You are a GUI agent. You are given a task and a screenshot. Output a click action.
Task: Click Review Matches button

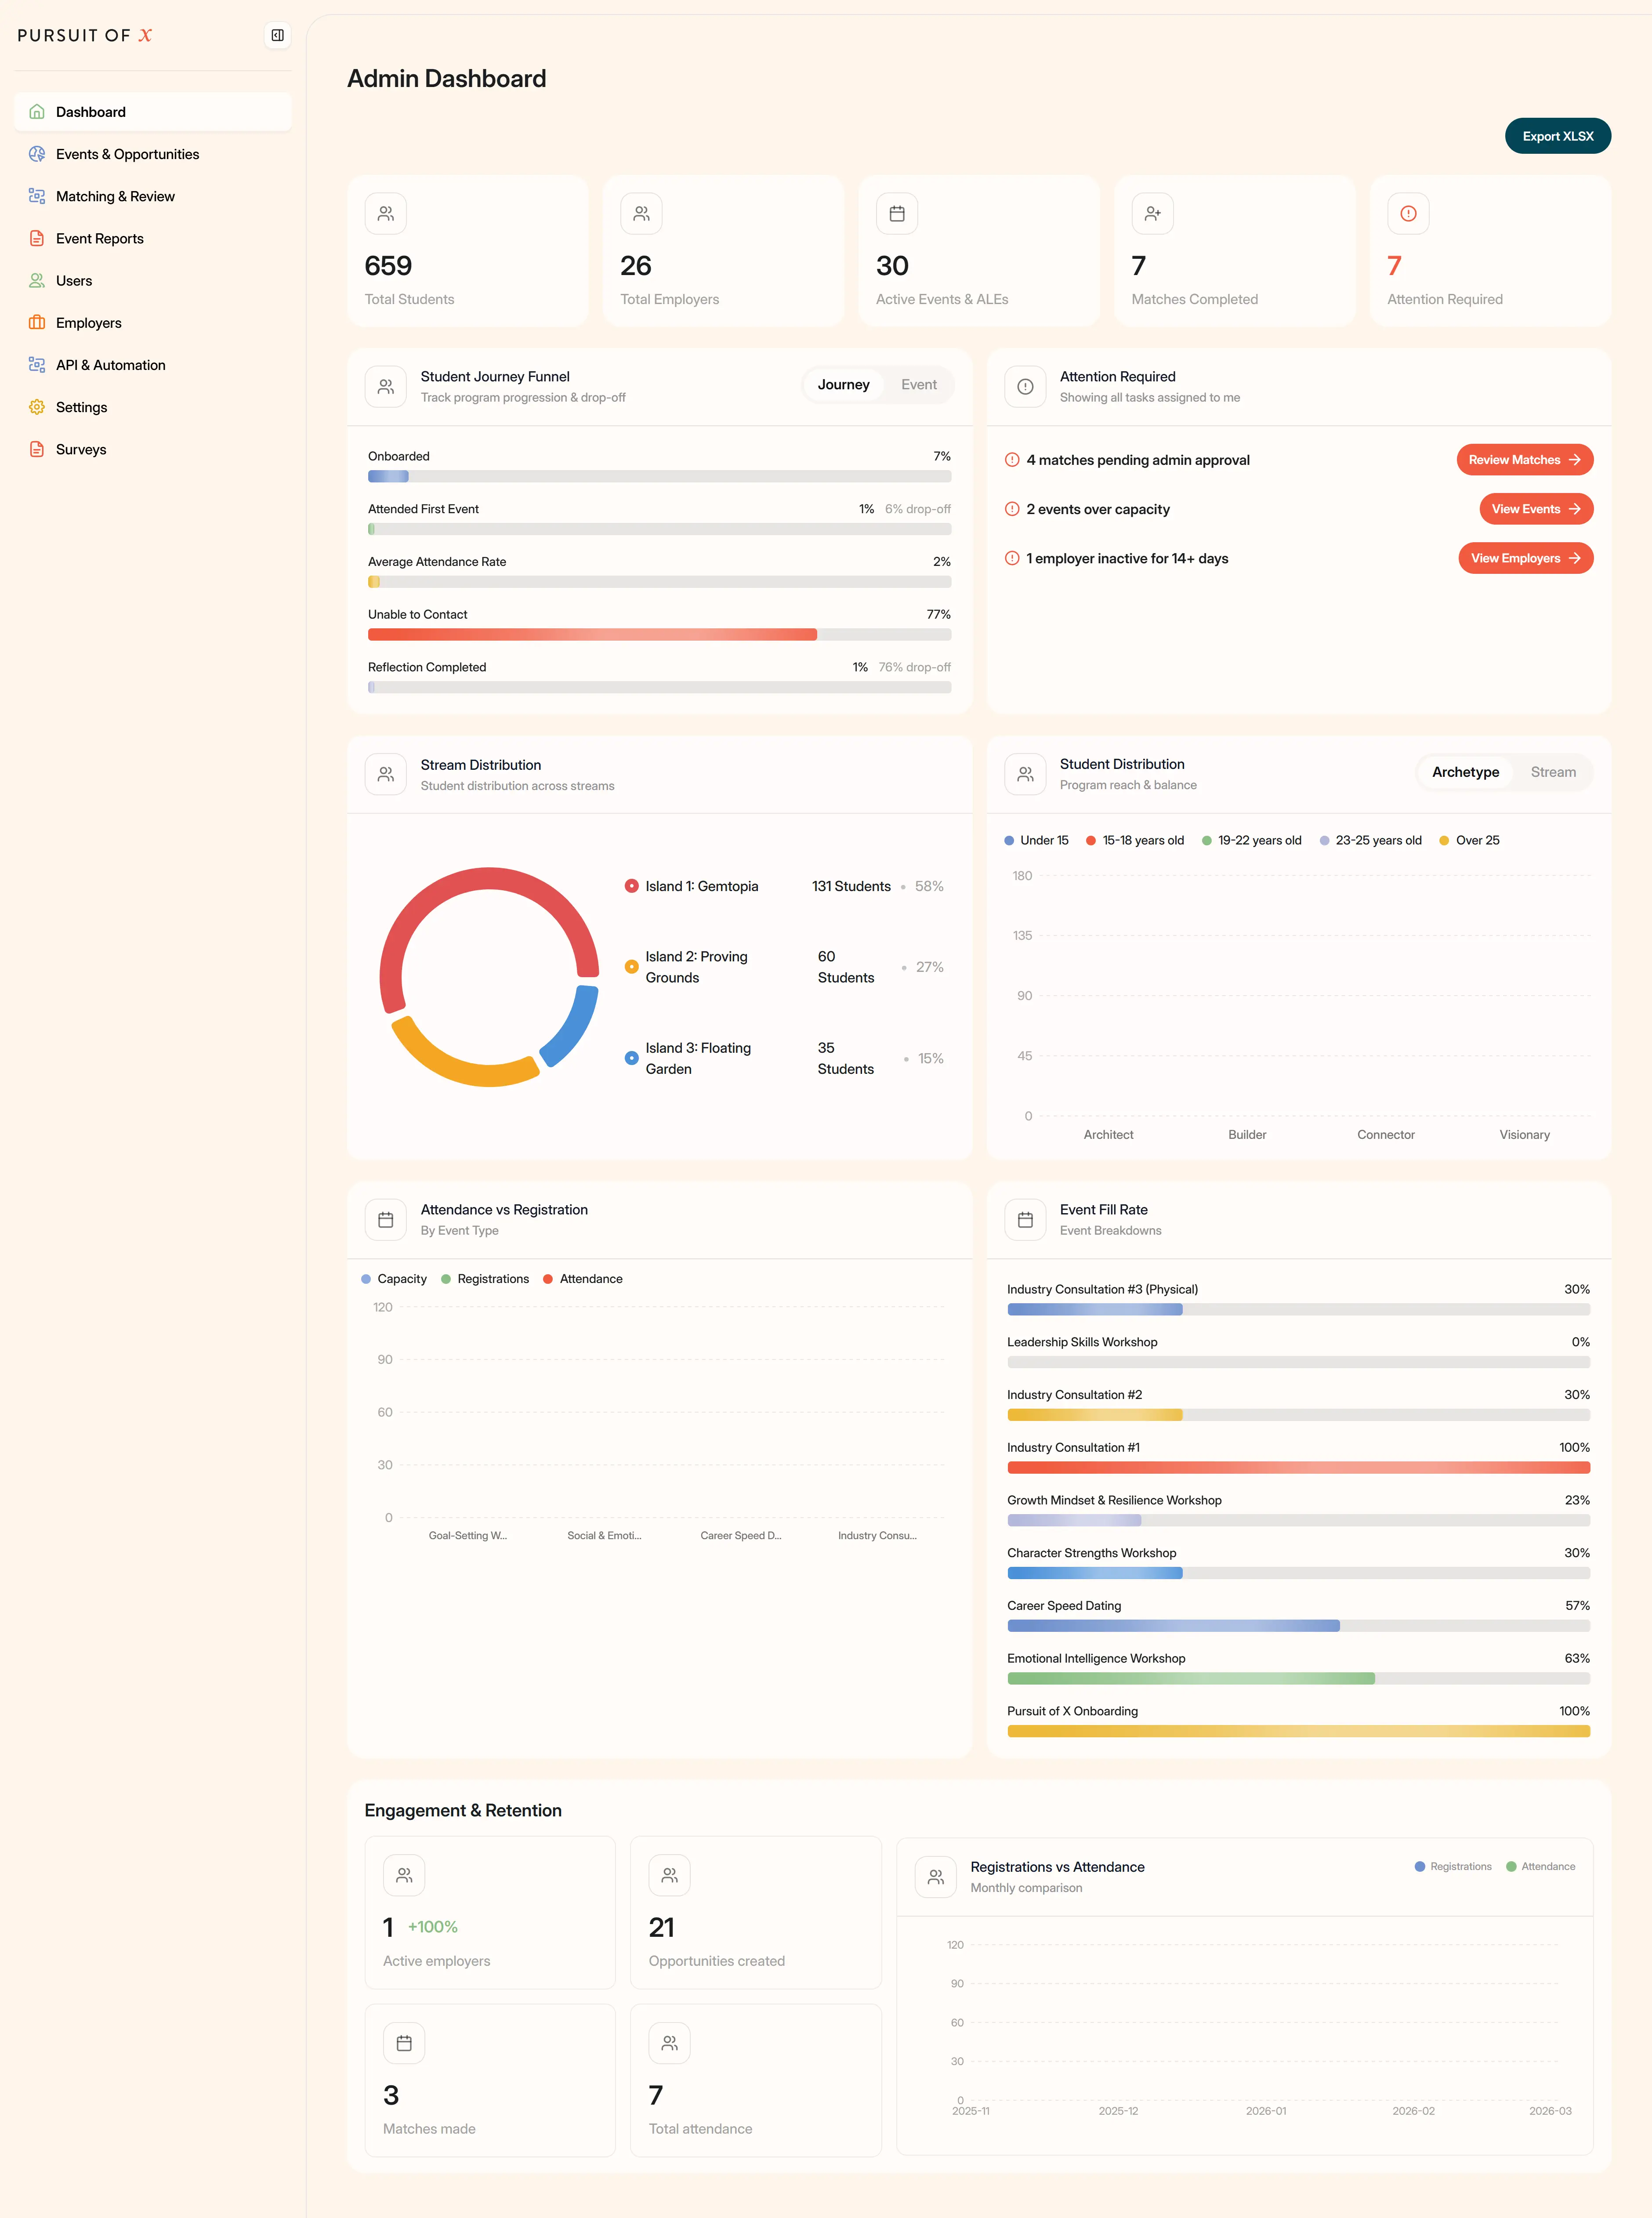pos(1524,460)
